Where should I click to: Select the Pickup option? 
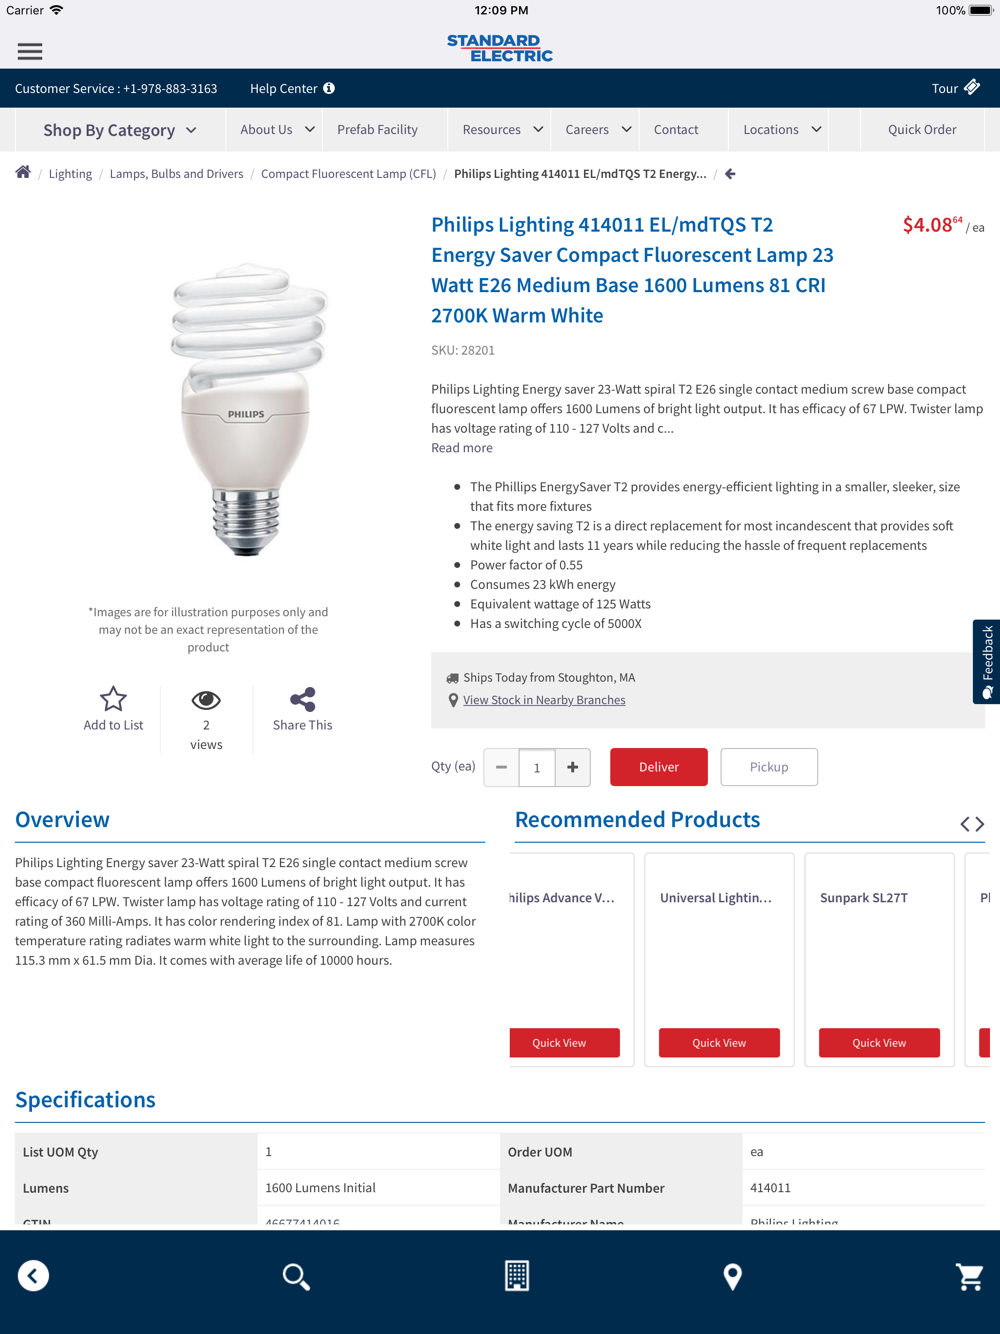pyautogui.click(x=769, y=767)
